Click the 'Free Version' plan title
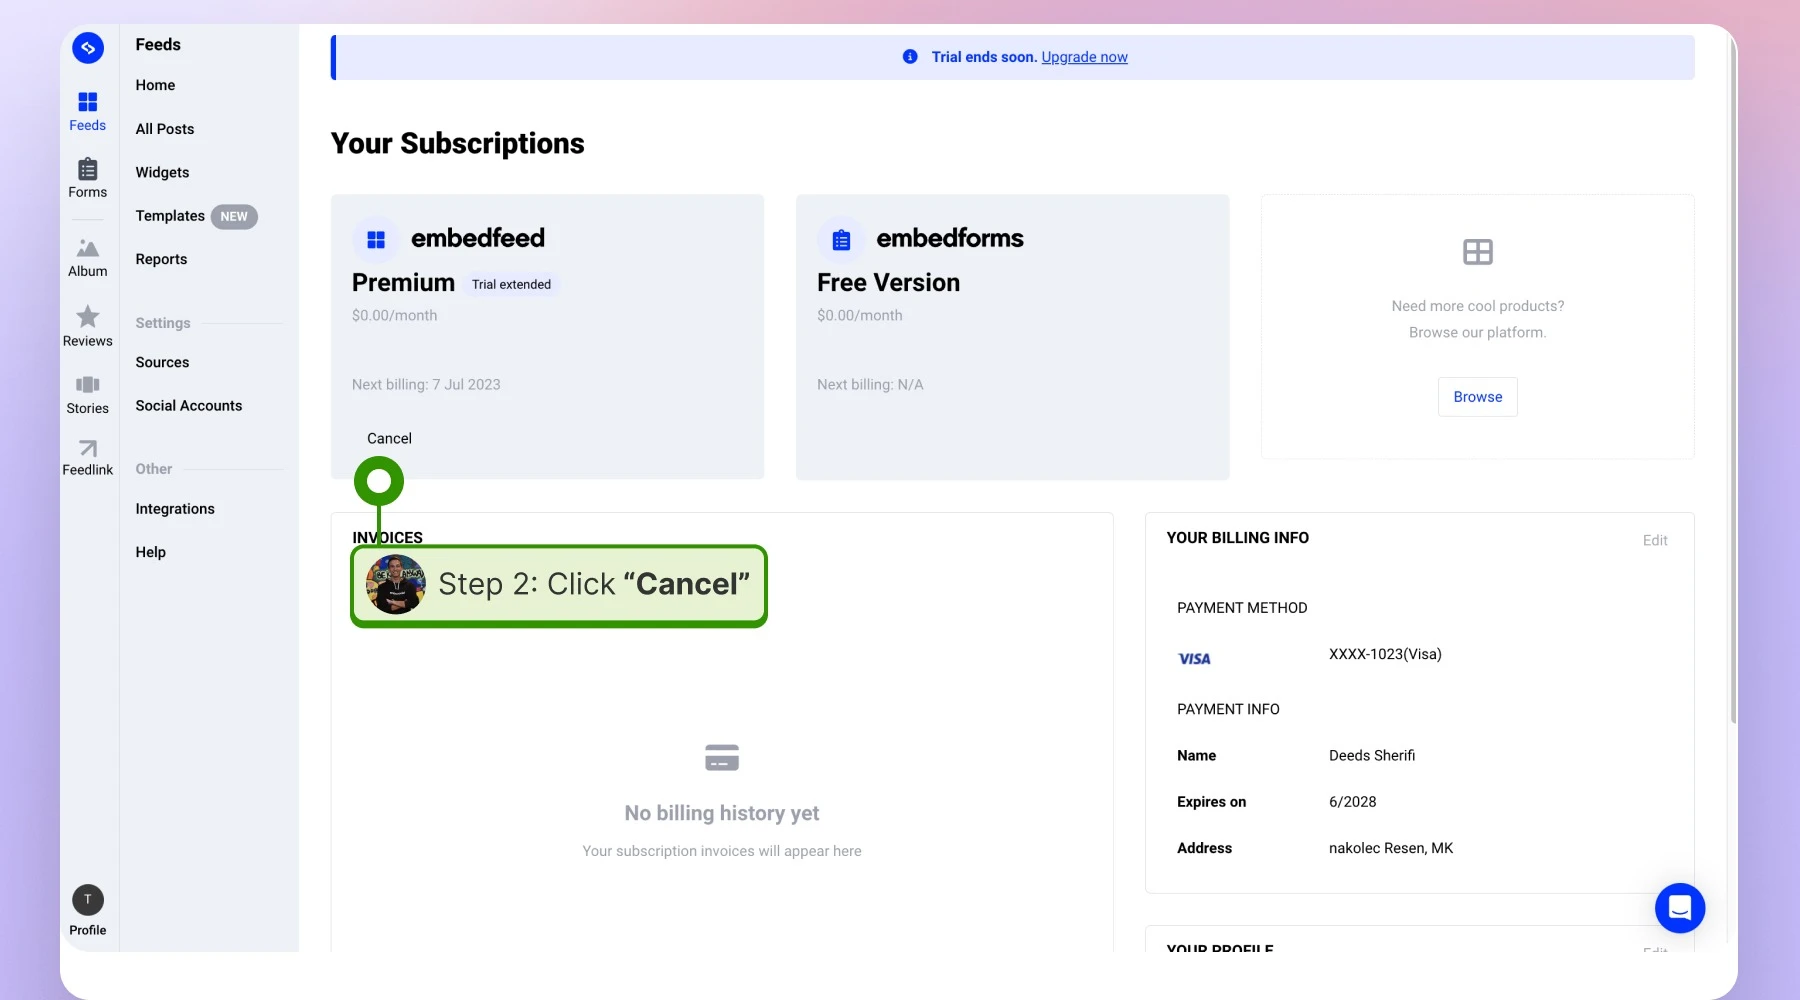This screenshot has height=1000, width=1800. (888, 283)
